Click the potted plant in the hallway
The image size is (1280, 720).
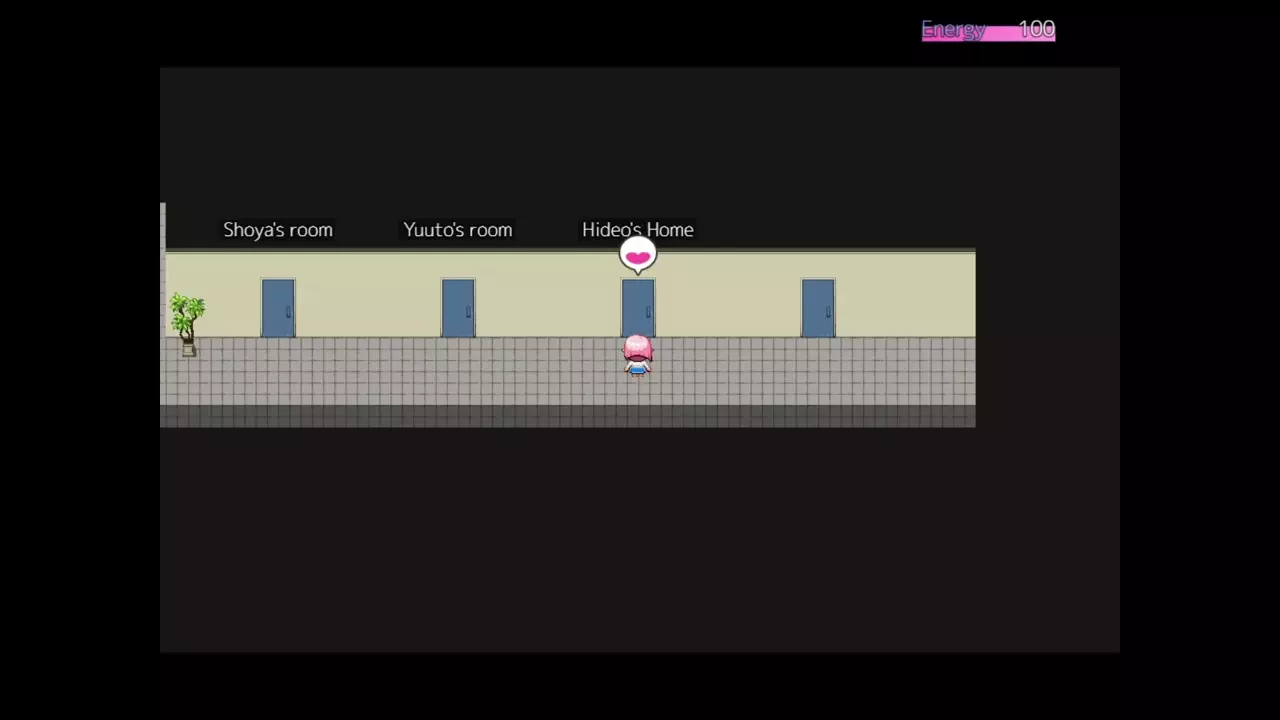pos(186,317)
